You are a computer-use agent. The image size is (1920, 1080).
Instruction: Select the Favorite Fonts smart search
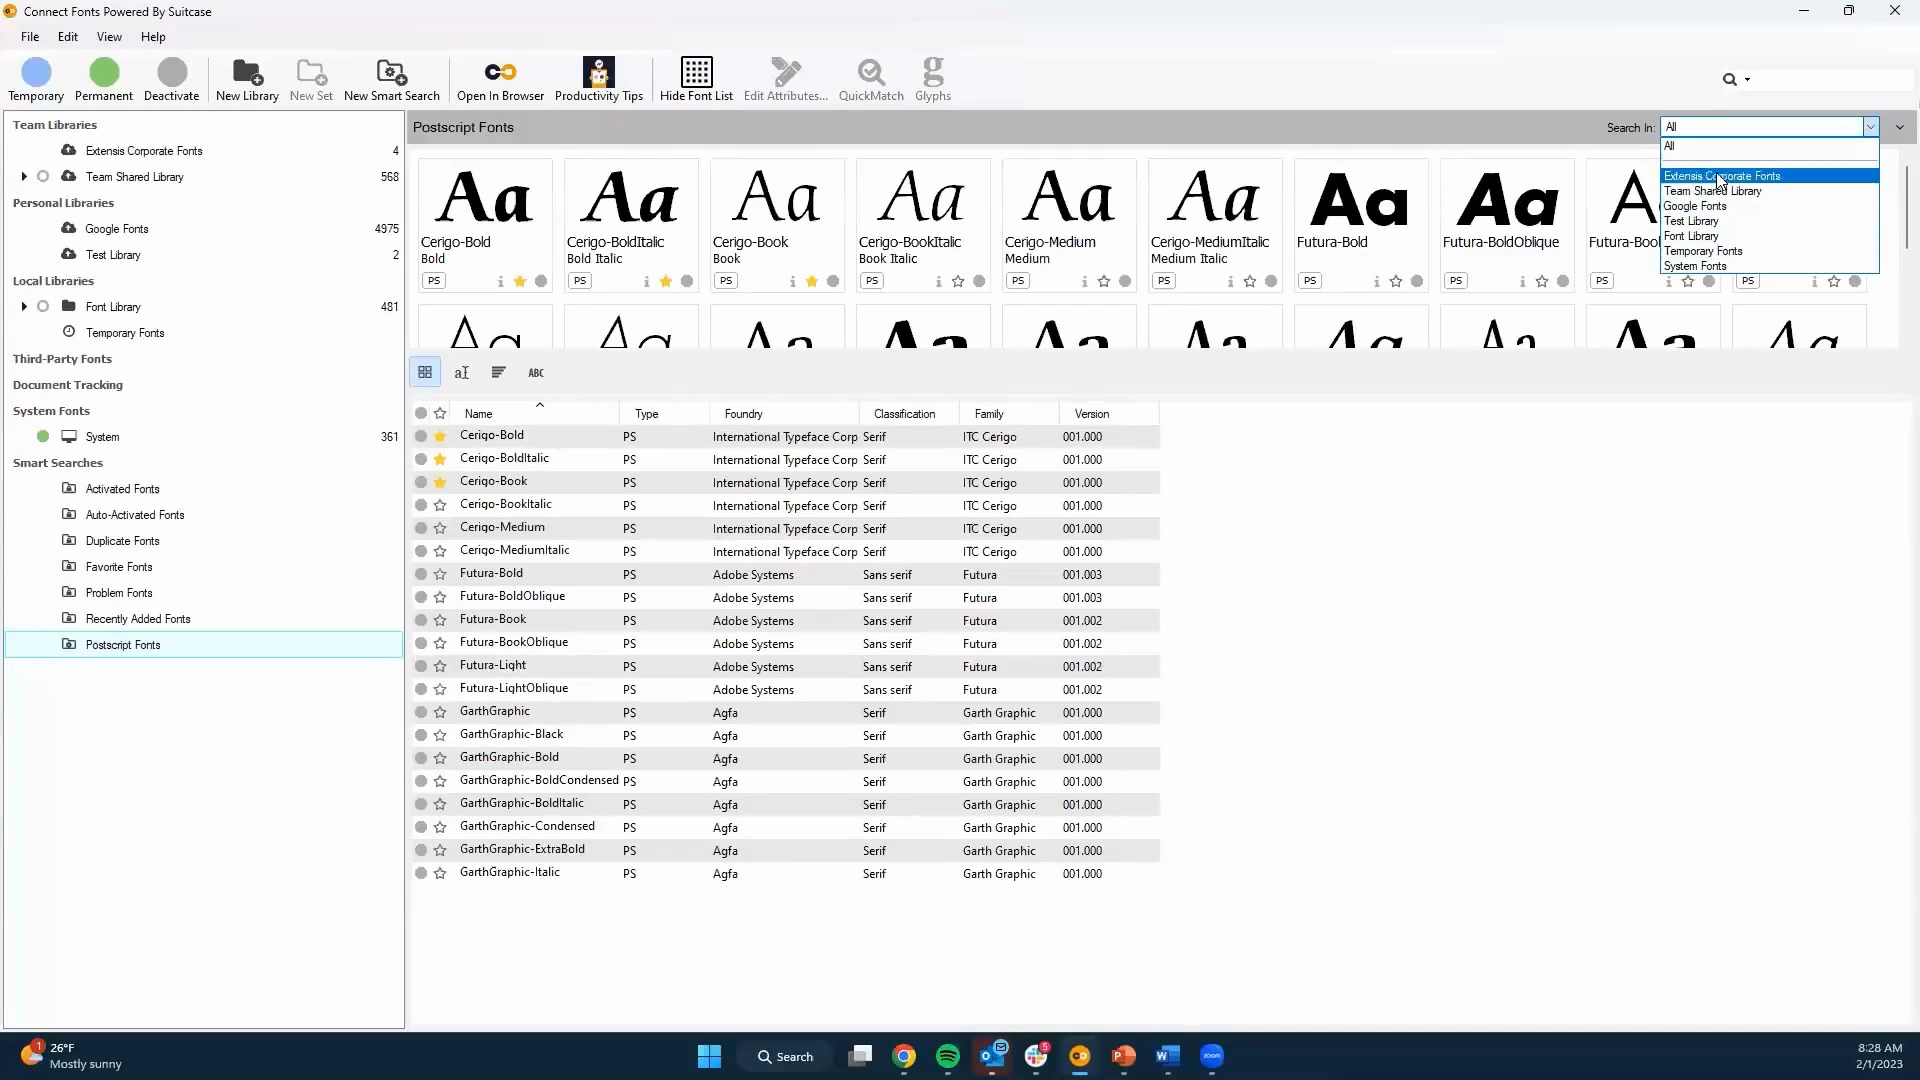click(119, 567)
